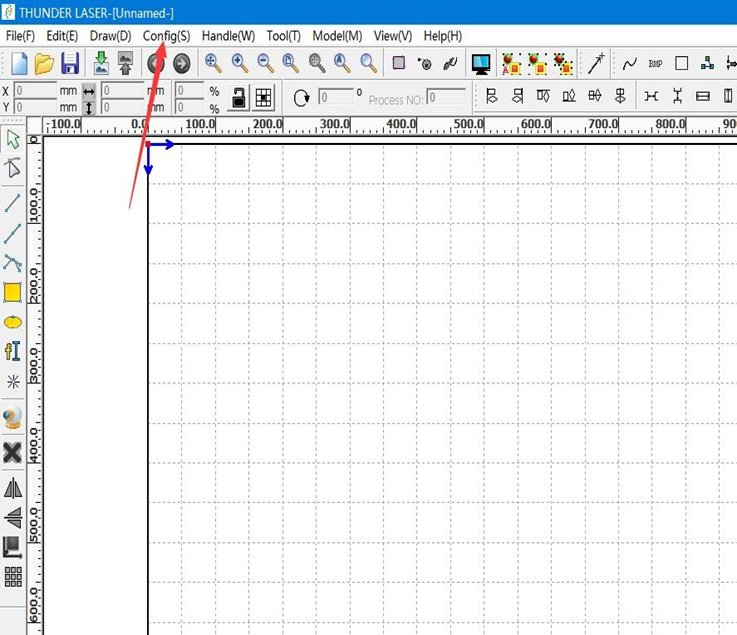The image size is (737, 635).
Task: Click the rotation angle input field
Action: pos(335,98)
